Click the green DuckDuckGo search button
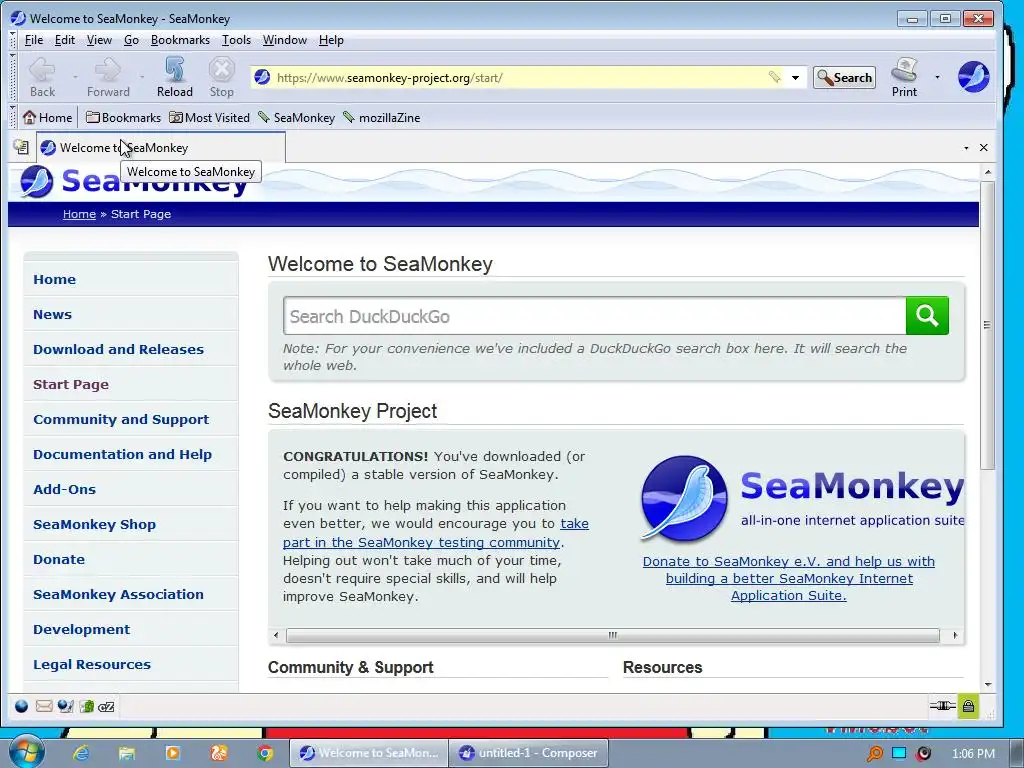The width and height of the screenshot is (1024, 768). coord(927,315)
